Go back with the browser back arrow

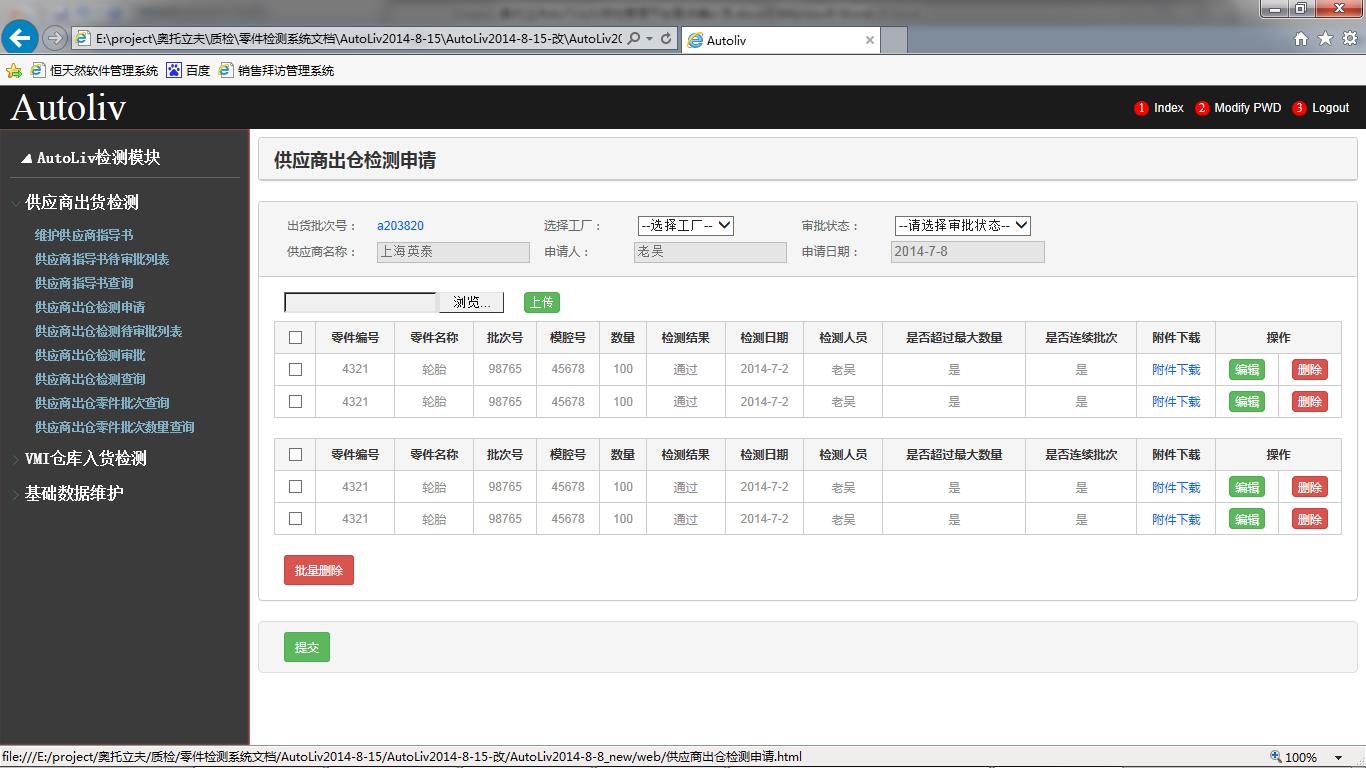20,38
